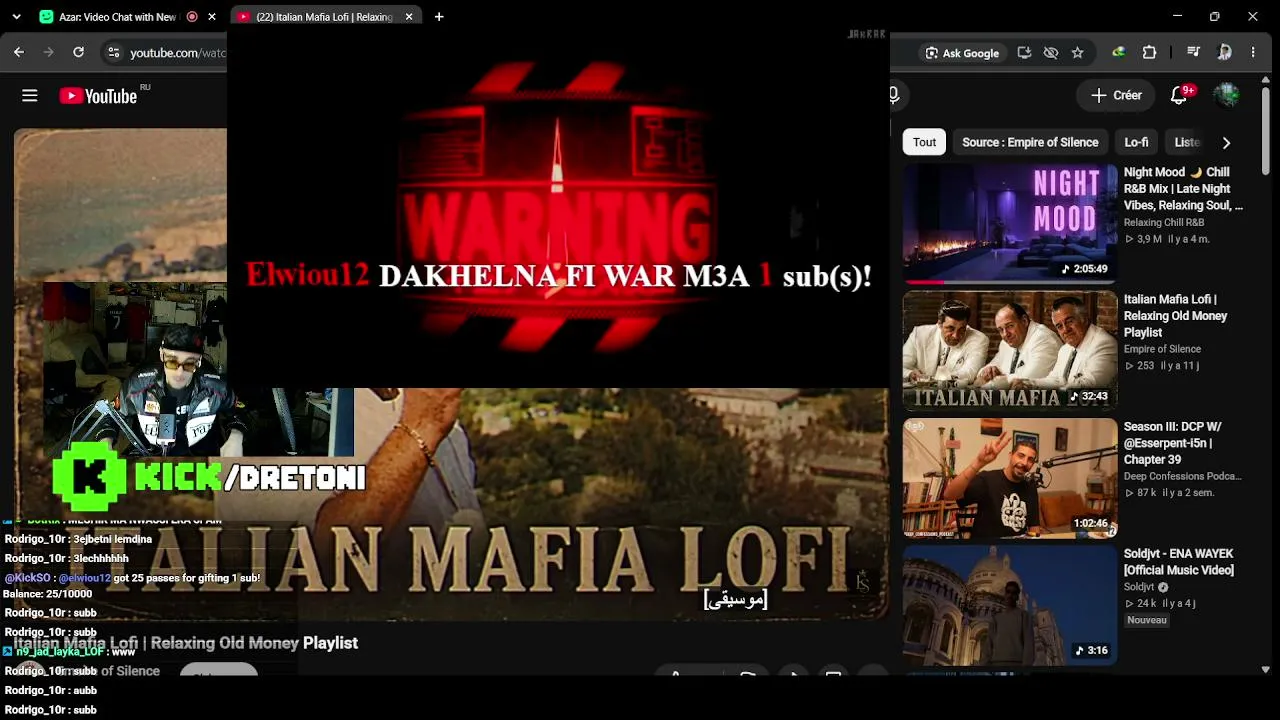The image size is (1280, 720).
Task: Click the Kick /DRETONI overlay logo
Action: [x=209, y=477]
